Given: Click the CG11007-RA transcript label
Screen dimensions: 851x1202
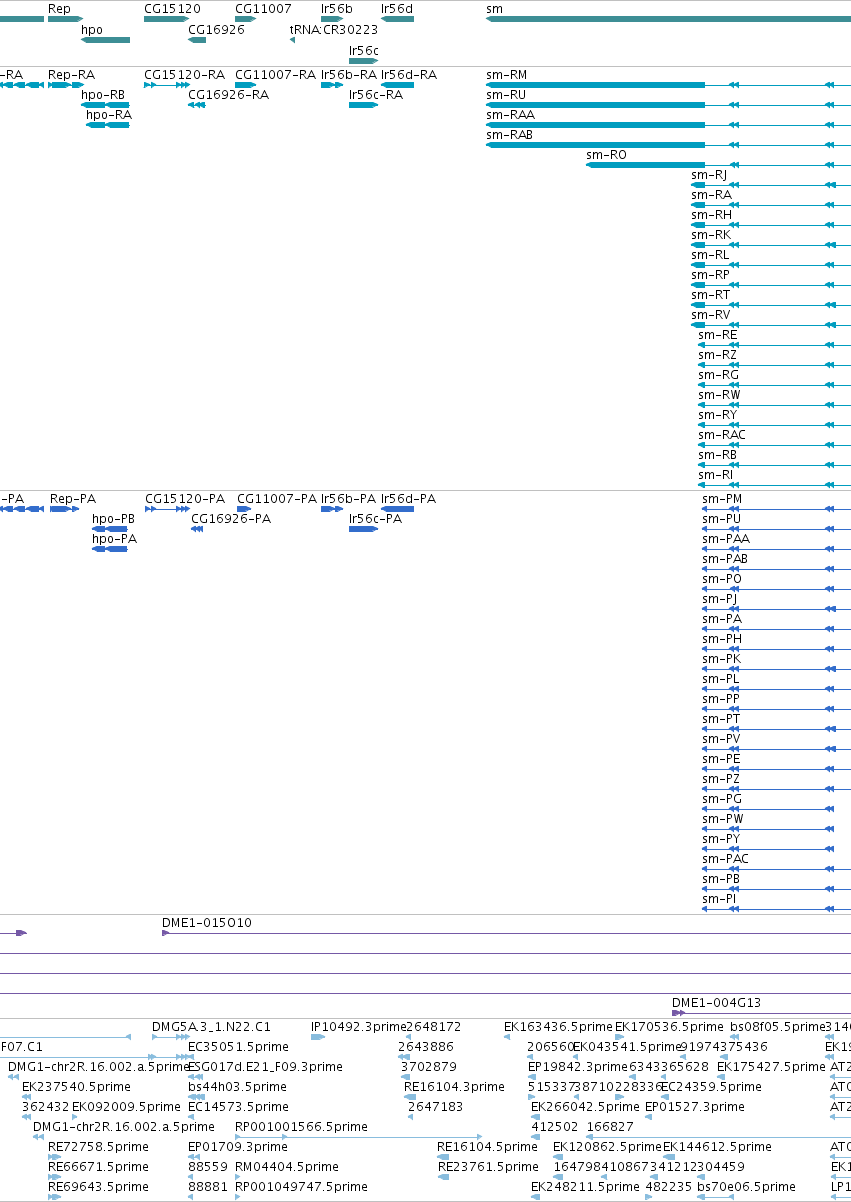Looking at the screenshot, I should click(275, 75).
